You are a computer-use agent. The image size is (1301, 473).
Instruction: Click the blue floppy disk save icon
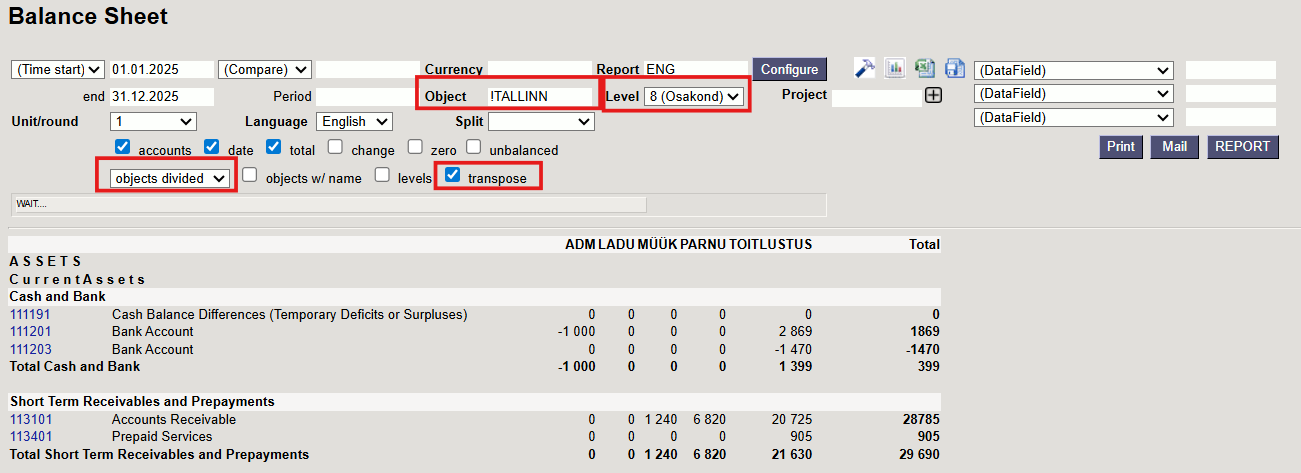[954, 68]
